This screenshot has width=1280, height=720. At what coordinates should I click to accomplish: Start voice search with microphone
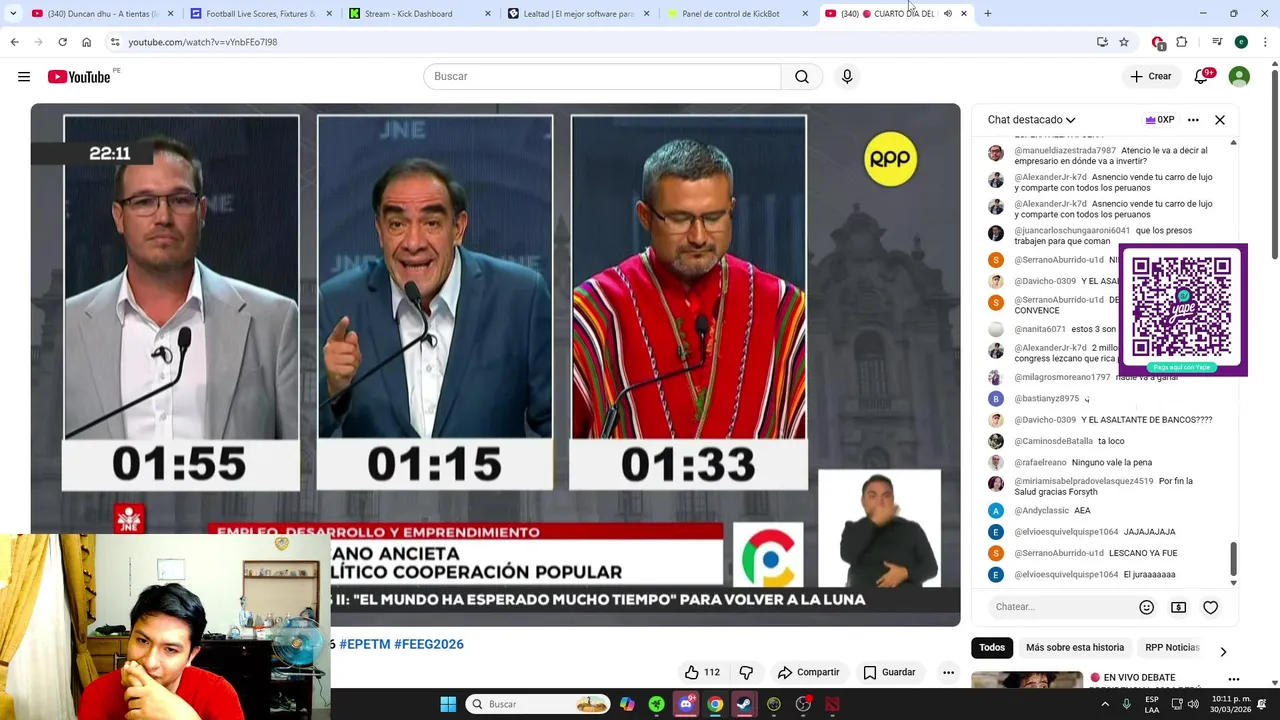(x=847, y=77)
